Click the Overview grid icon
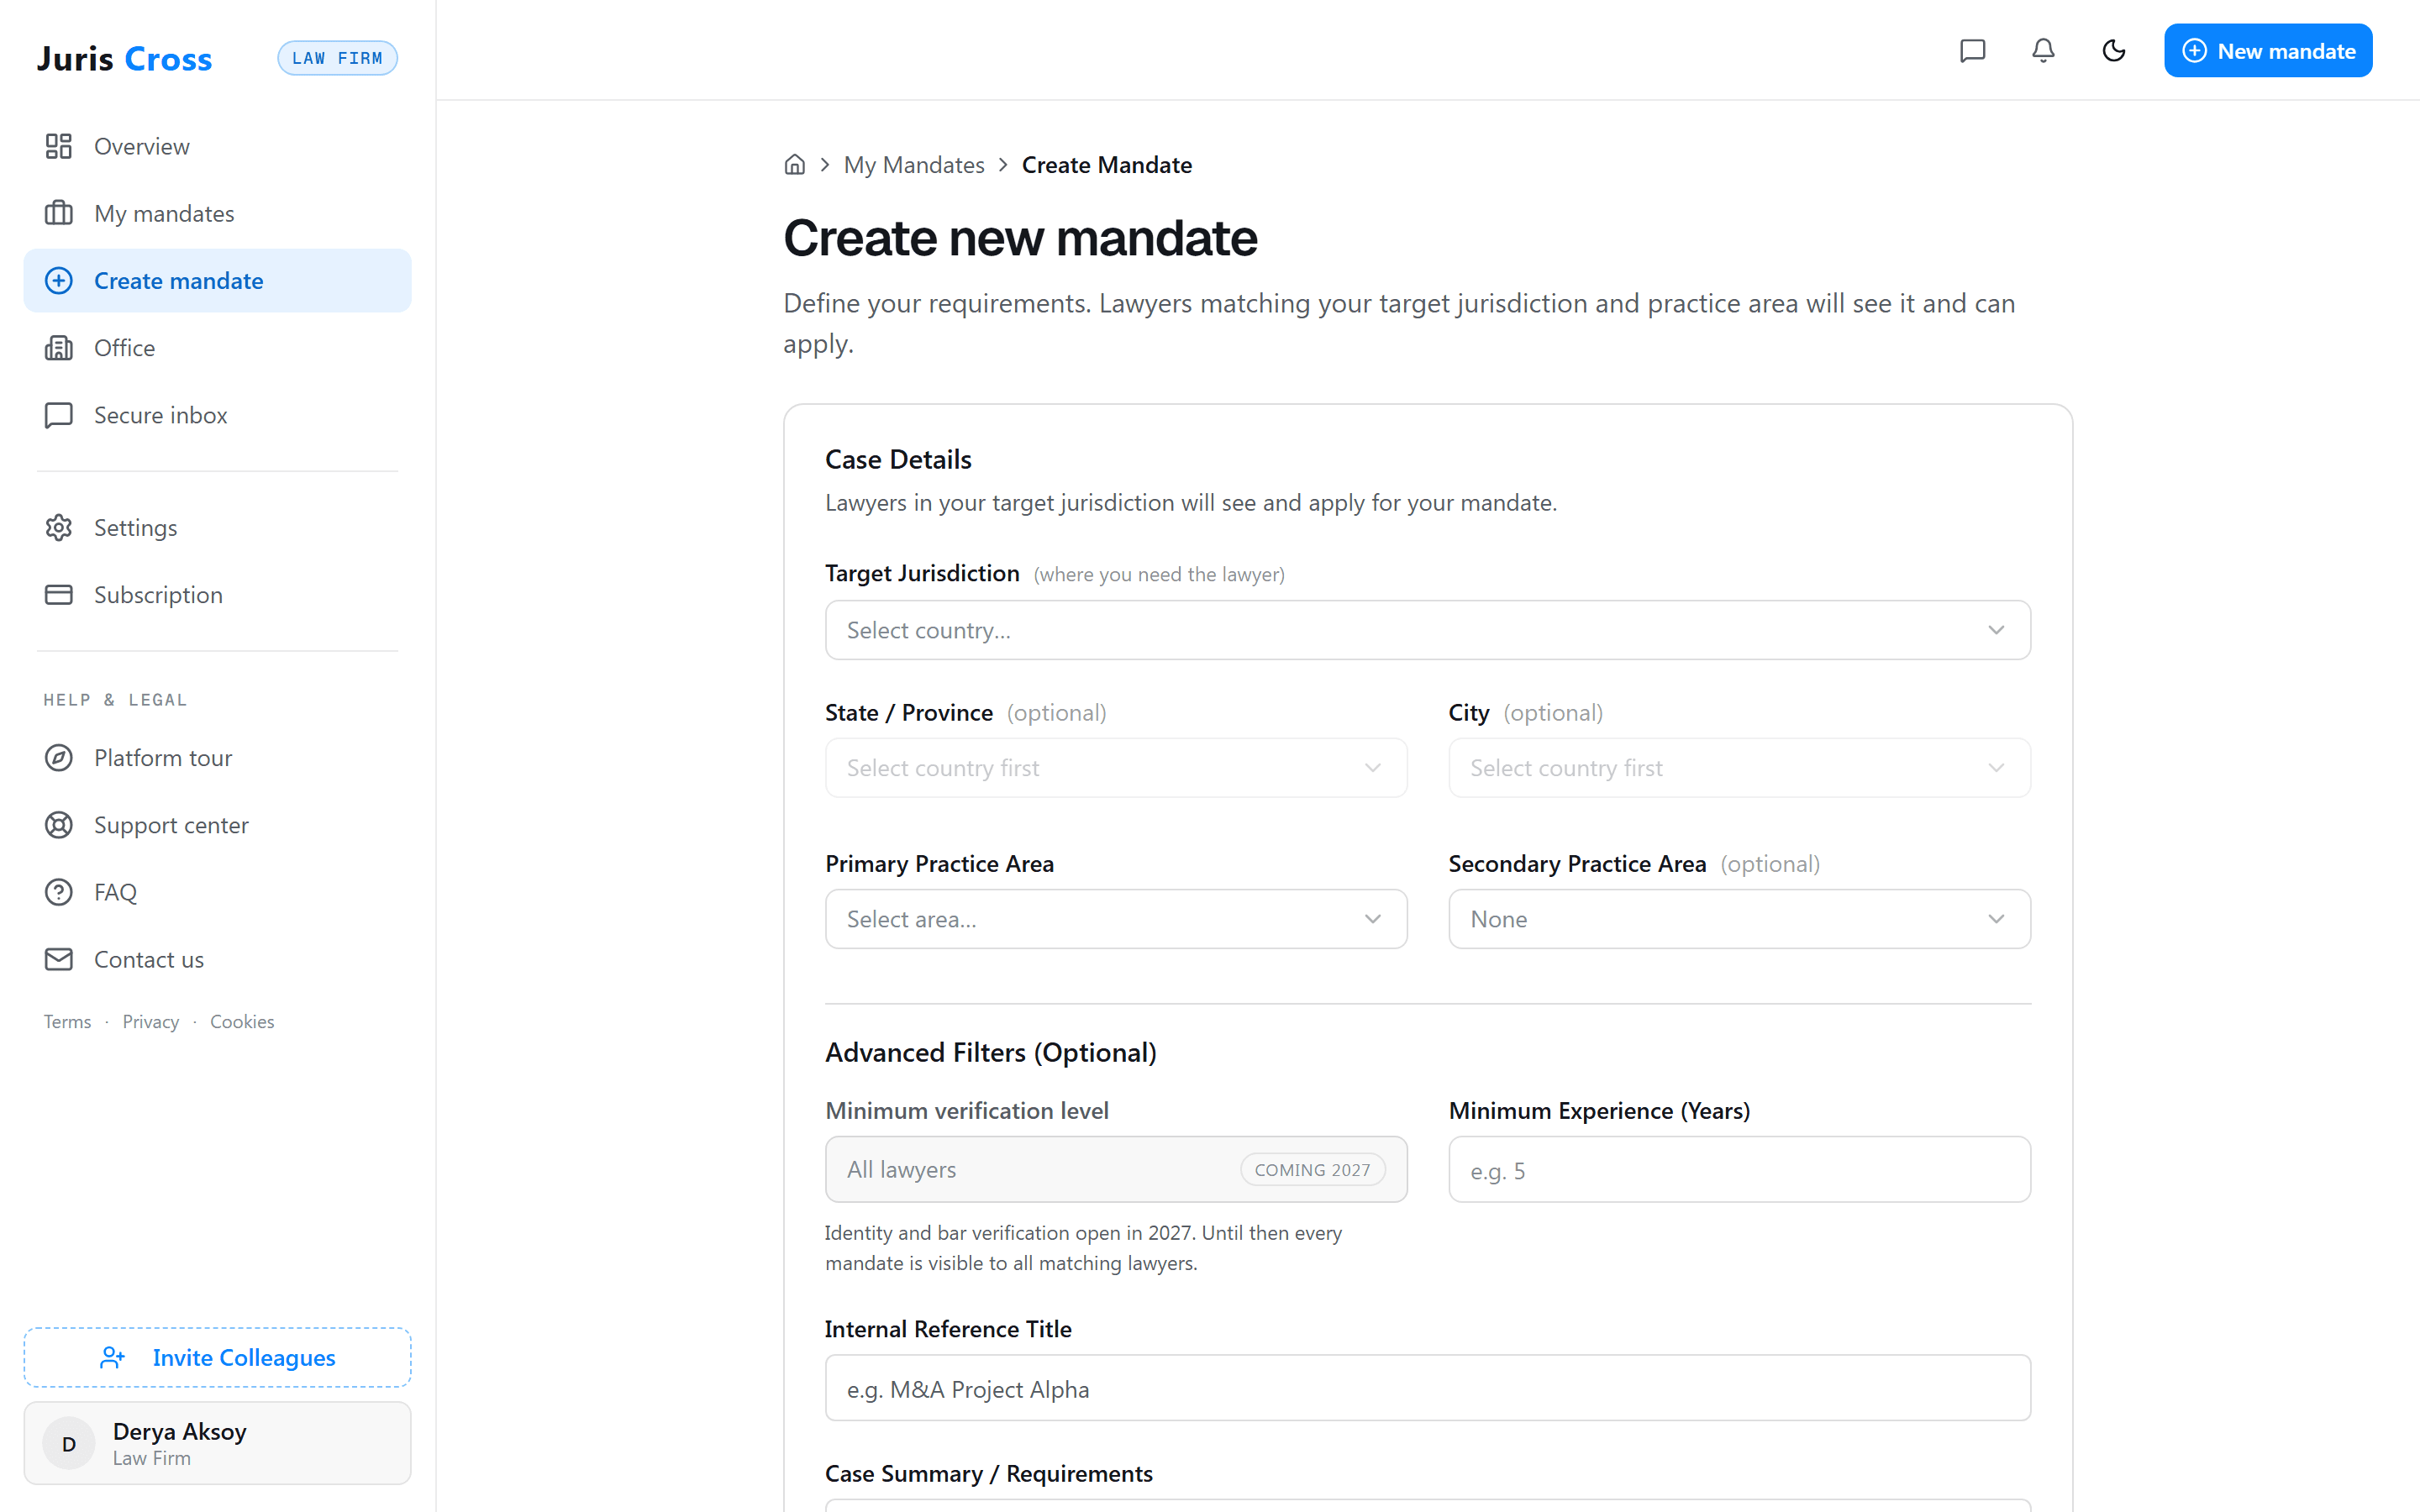 click(x=59, y=146)
